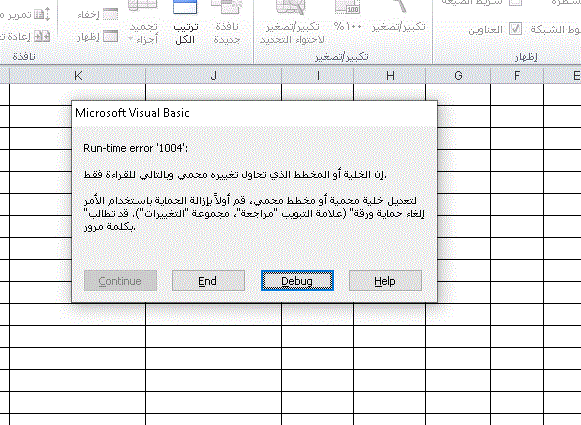Viewport: 581px width, 425px height.
Task: Select column J header
Action: point(213,76)
